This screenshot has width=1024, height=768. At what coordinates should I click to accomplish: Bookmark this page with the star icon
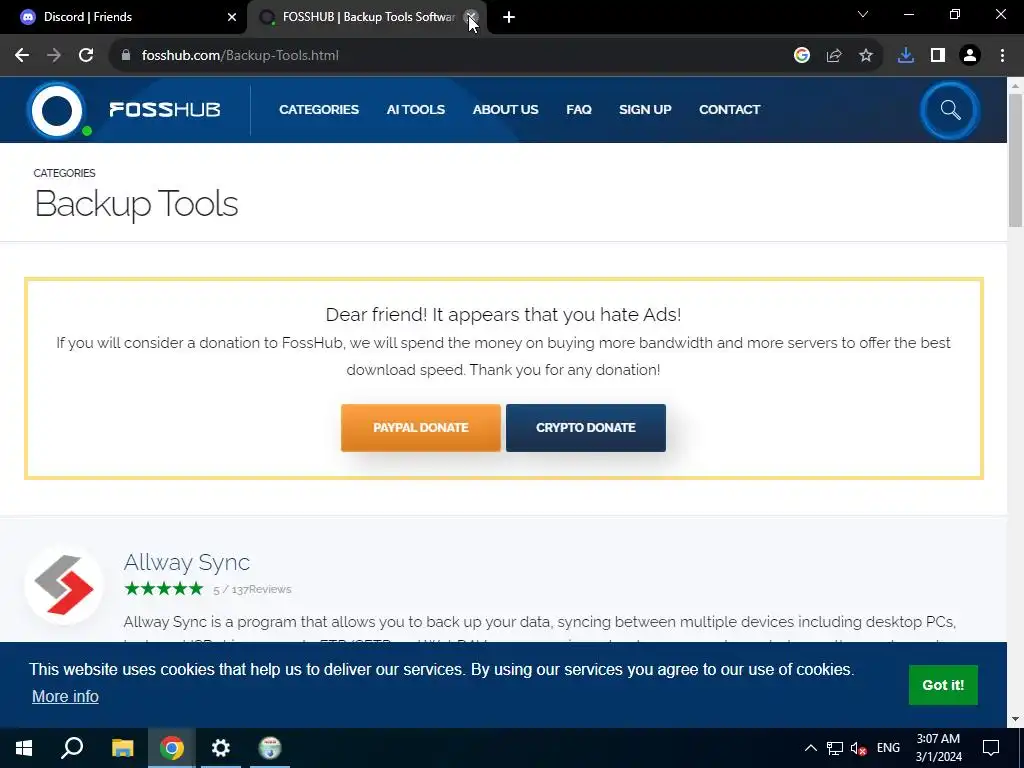(x=866, y=56)
